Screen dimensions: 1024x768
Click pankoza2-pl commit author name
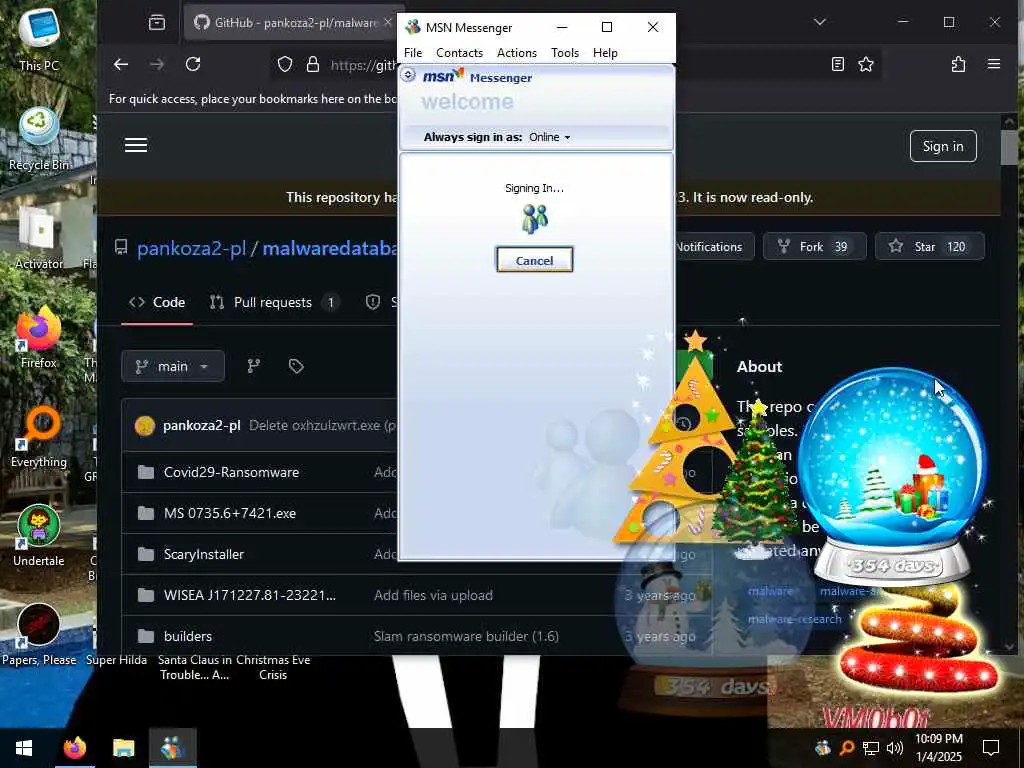tap(201, 425)
